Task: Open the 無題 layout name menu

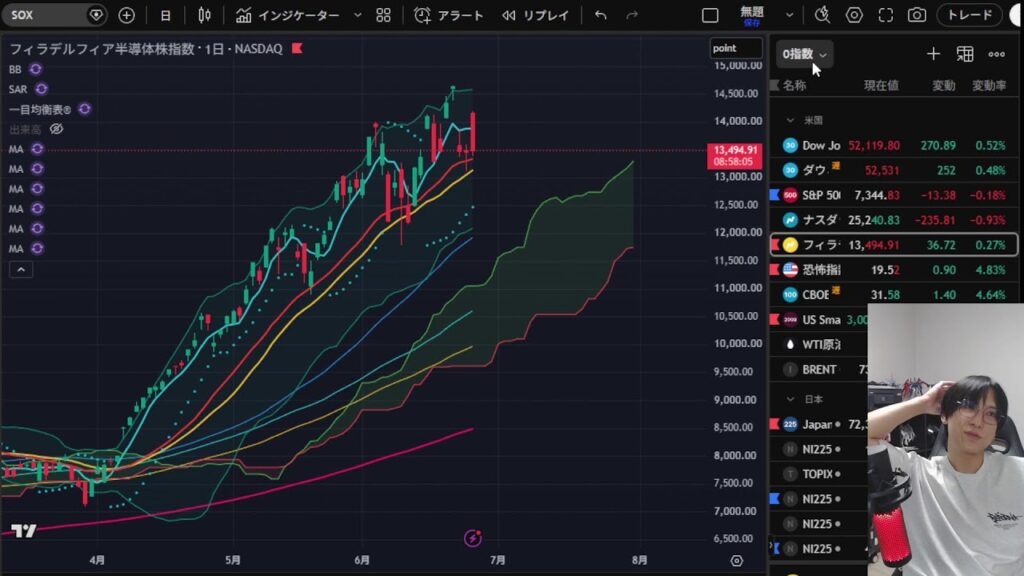Action: (752, 15)
